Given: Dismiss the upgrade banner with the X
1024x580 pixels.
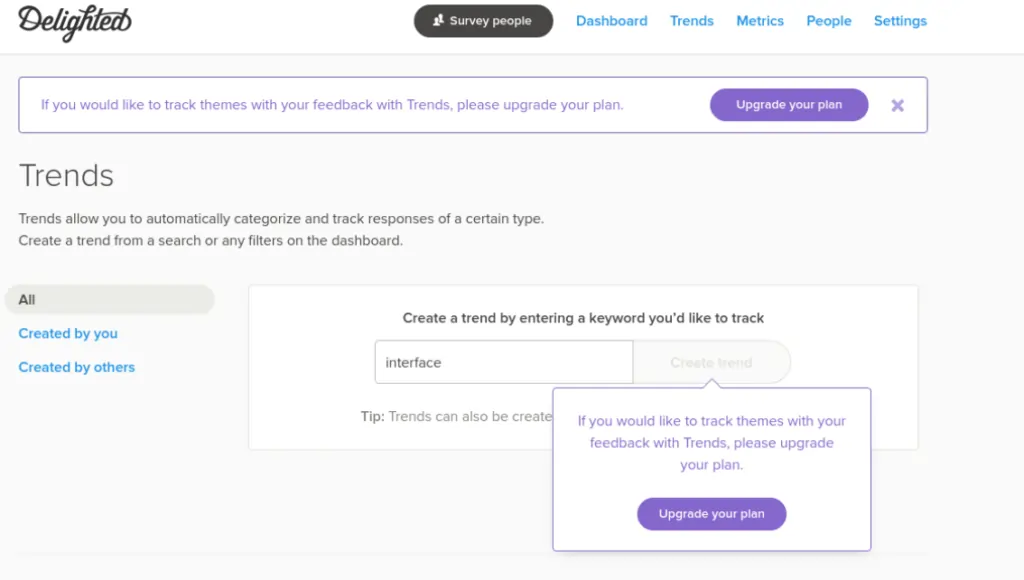Looking at the screenshot, I should pyautogui.click(x=897, y=105).
